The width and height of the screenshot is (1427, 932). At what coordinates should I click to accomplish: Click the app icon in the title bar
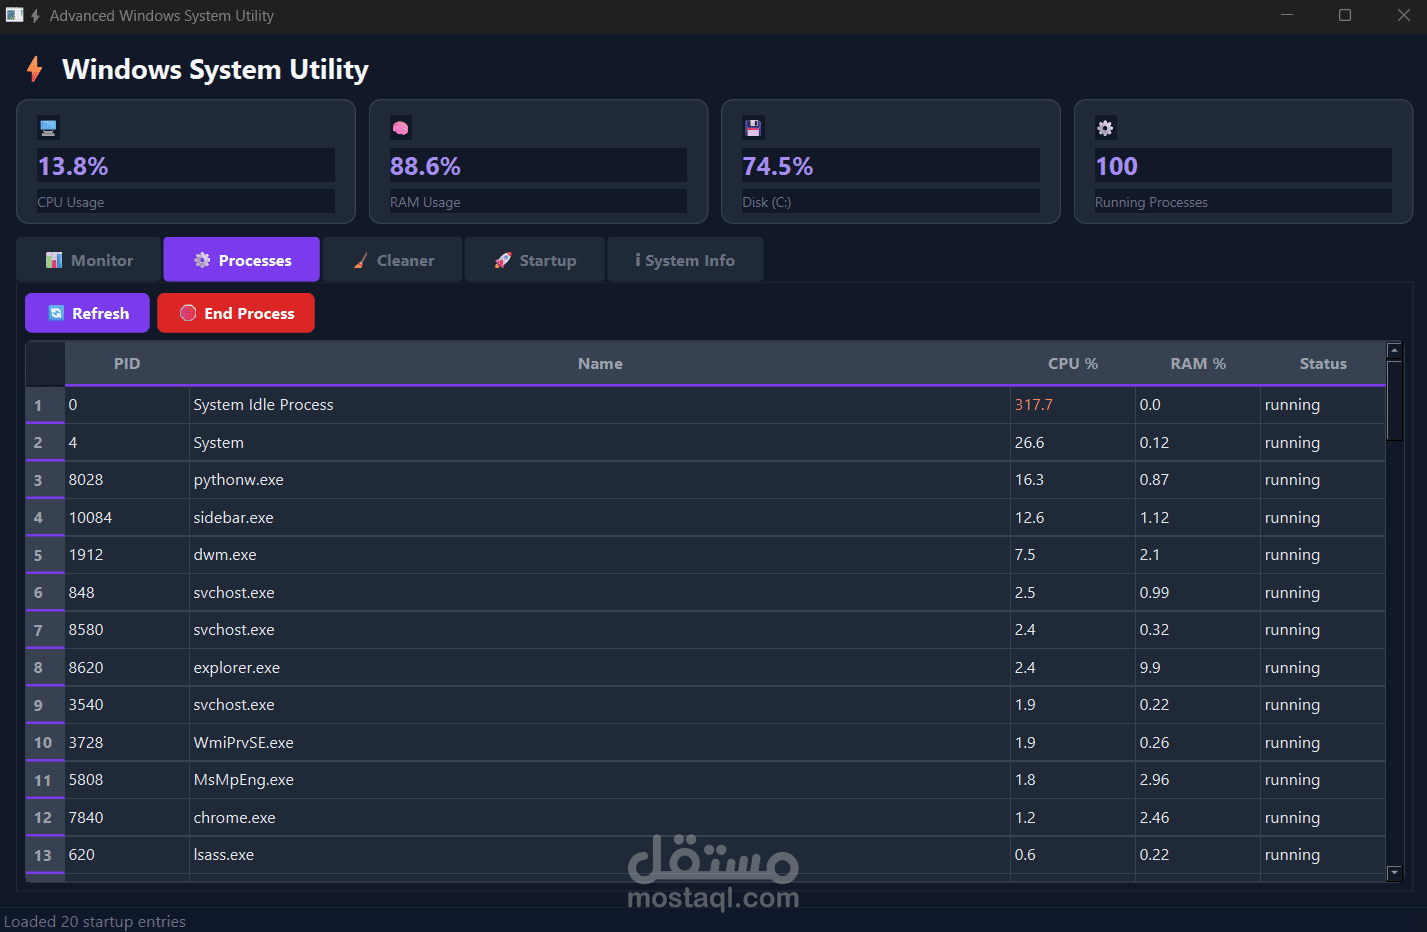coord(14,15)
